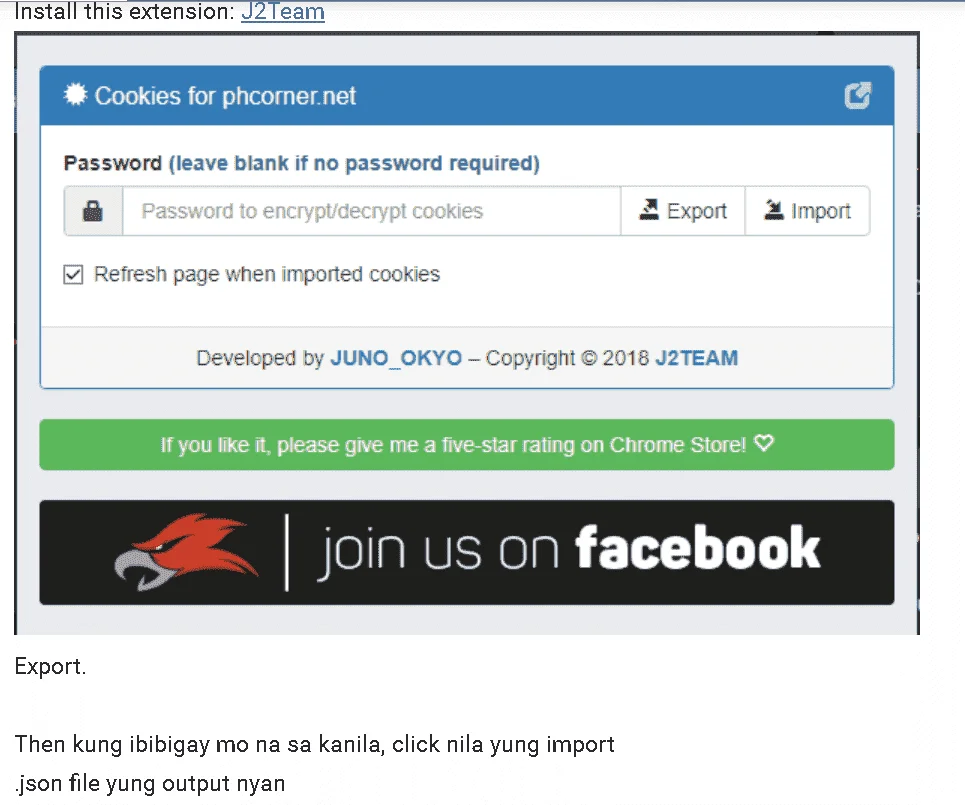The width and height of the screenshot is (965, 805).
Task: Open the J2TEAM copyright link
Action: pyautogui.click(x=696, y=358)
